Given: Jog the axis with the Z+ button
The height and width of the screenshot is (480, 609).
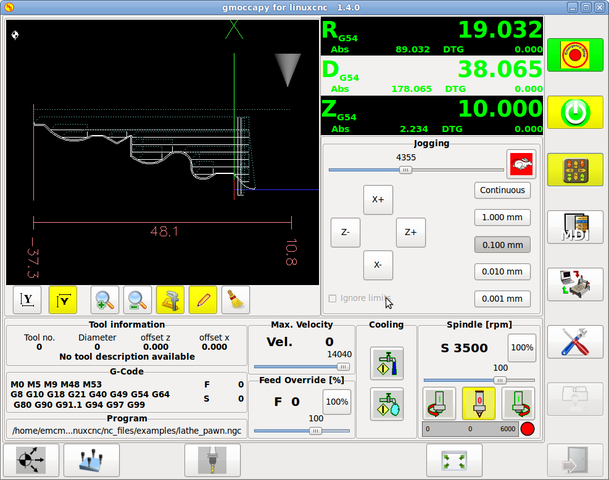Looking at the screenshot, I should coord(410,232).
